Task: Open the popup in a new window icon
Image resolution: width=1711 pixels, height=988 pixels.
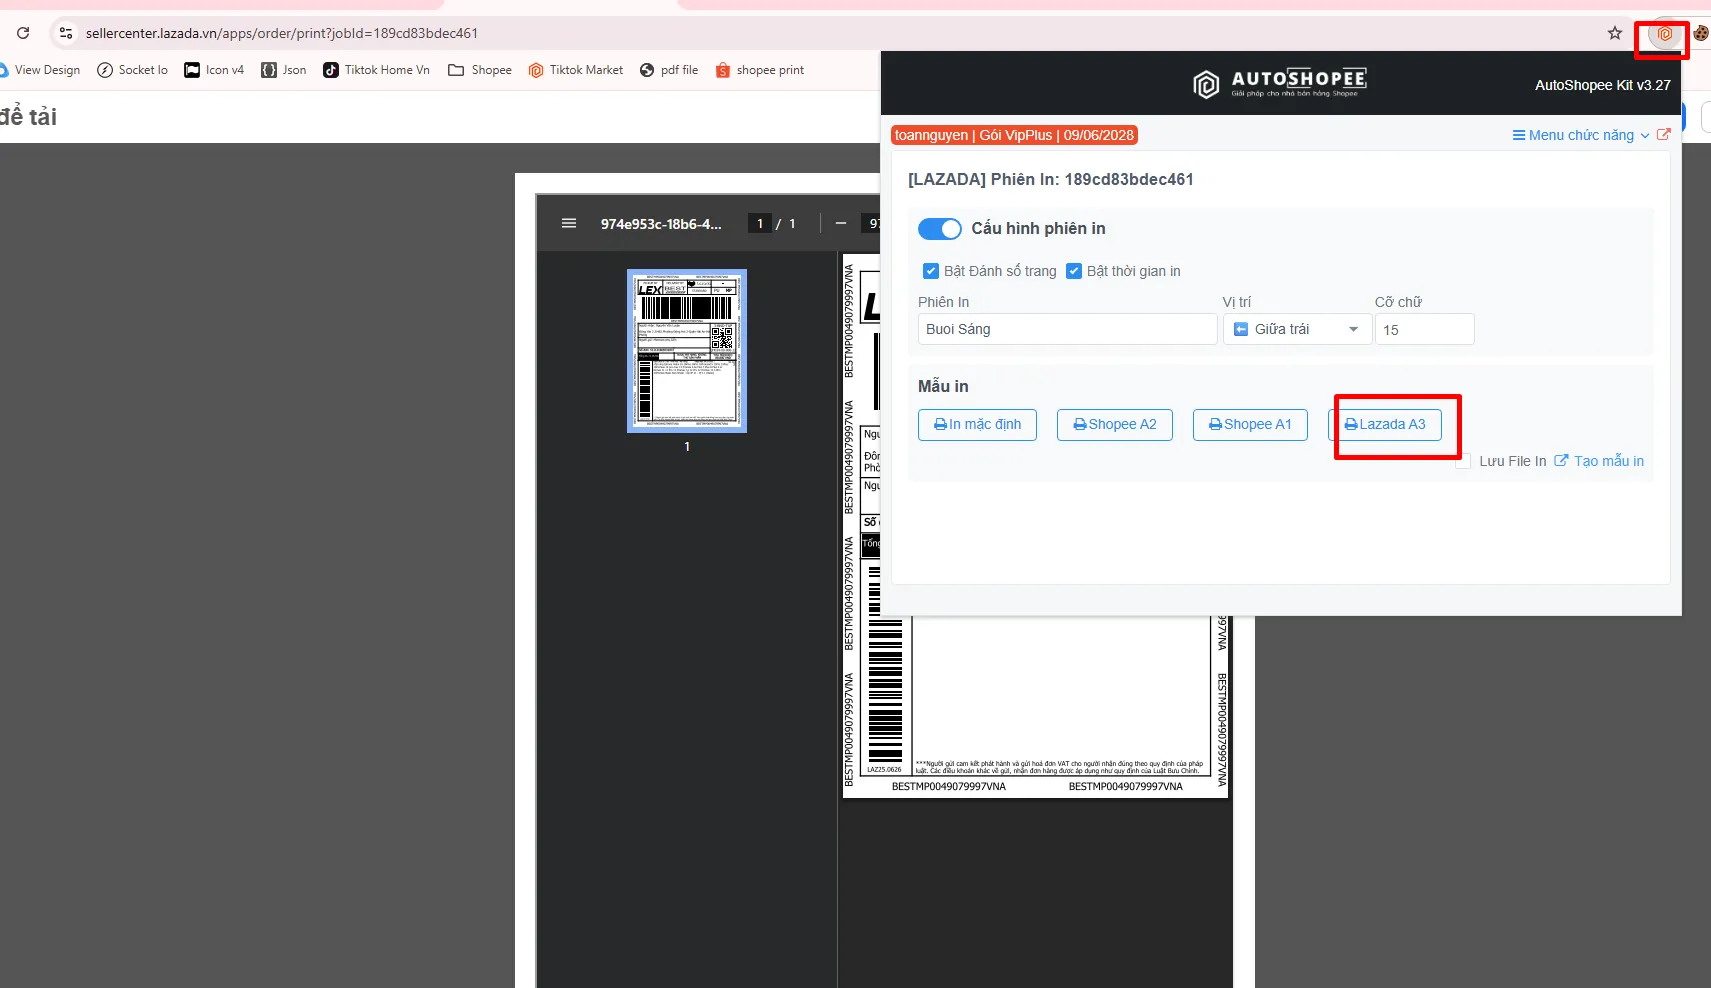Action: 1663,134
